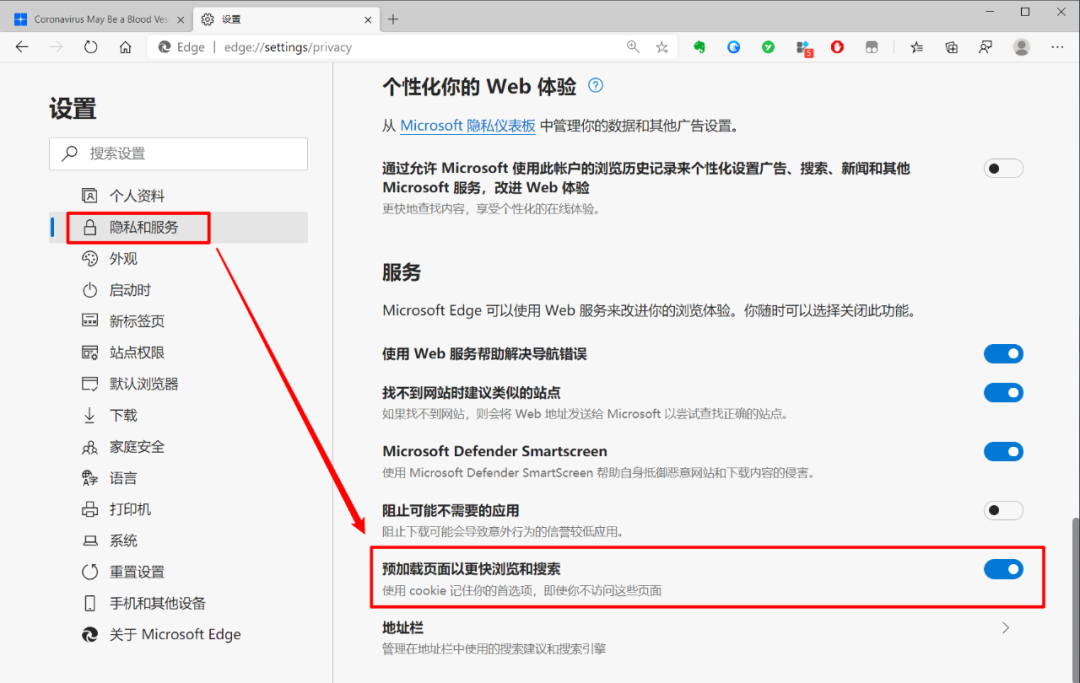Turn off the Microsoft Defender Smartscreen toggle
1080x683 pixels.
click(1003, 451)
